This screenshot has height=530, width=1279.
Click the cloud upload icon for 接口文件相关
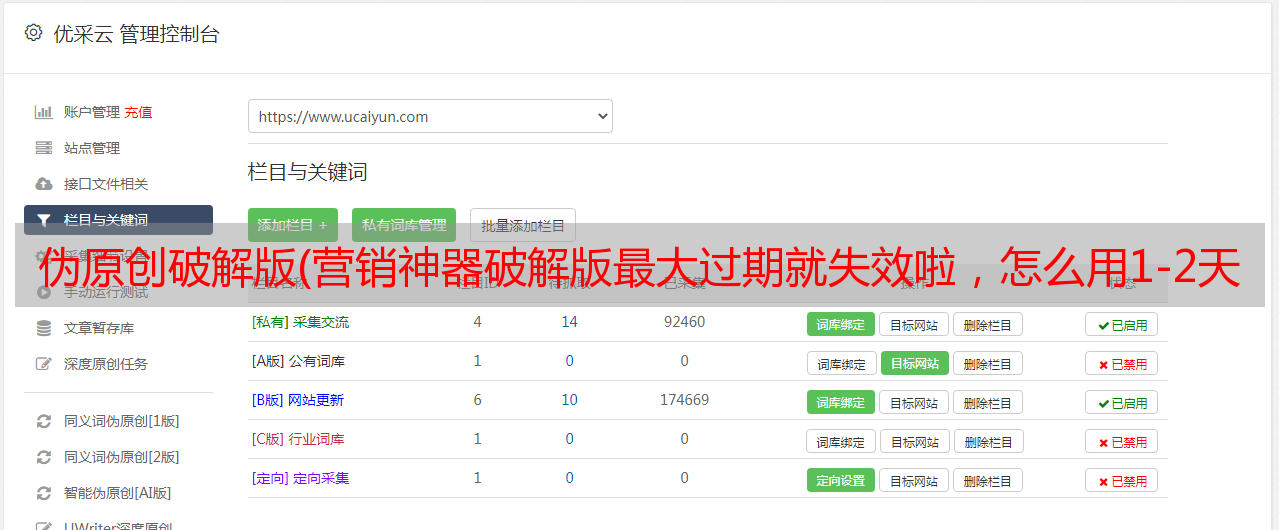coord(43,184)
